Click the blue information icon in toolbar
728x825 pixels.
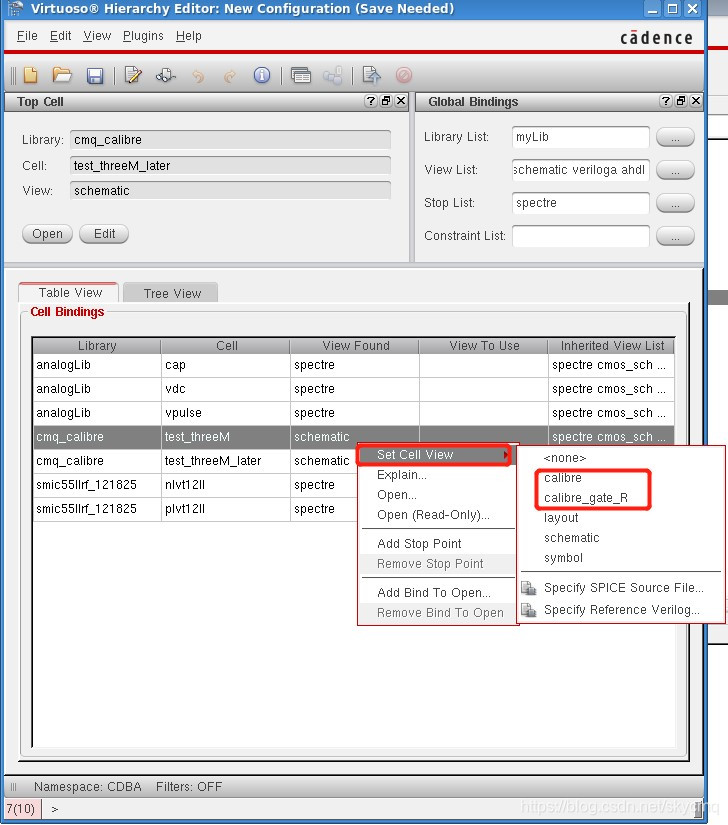click(x=262, y=75)
